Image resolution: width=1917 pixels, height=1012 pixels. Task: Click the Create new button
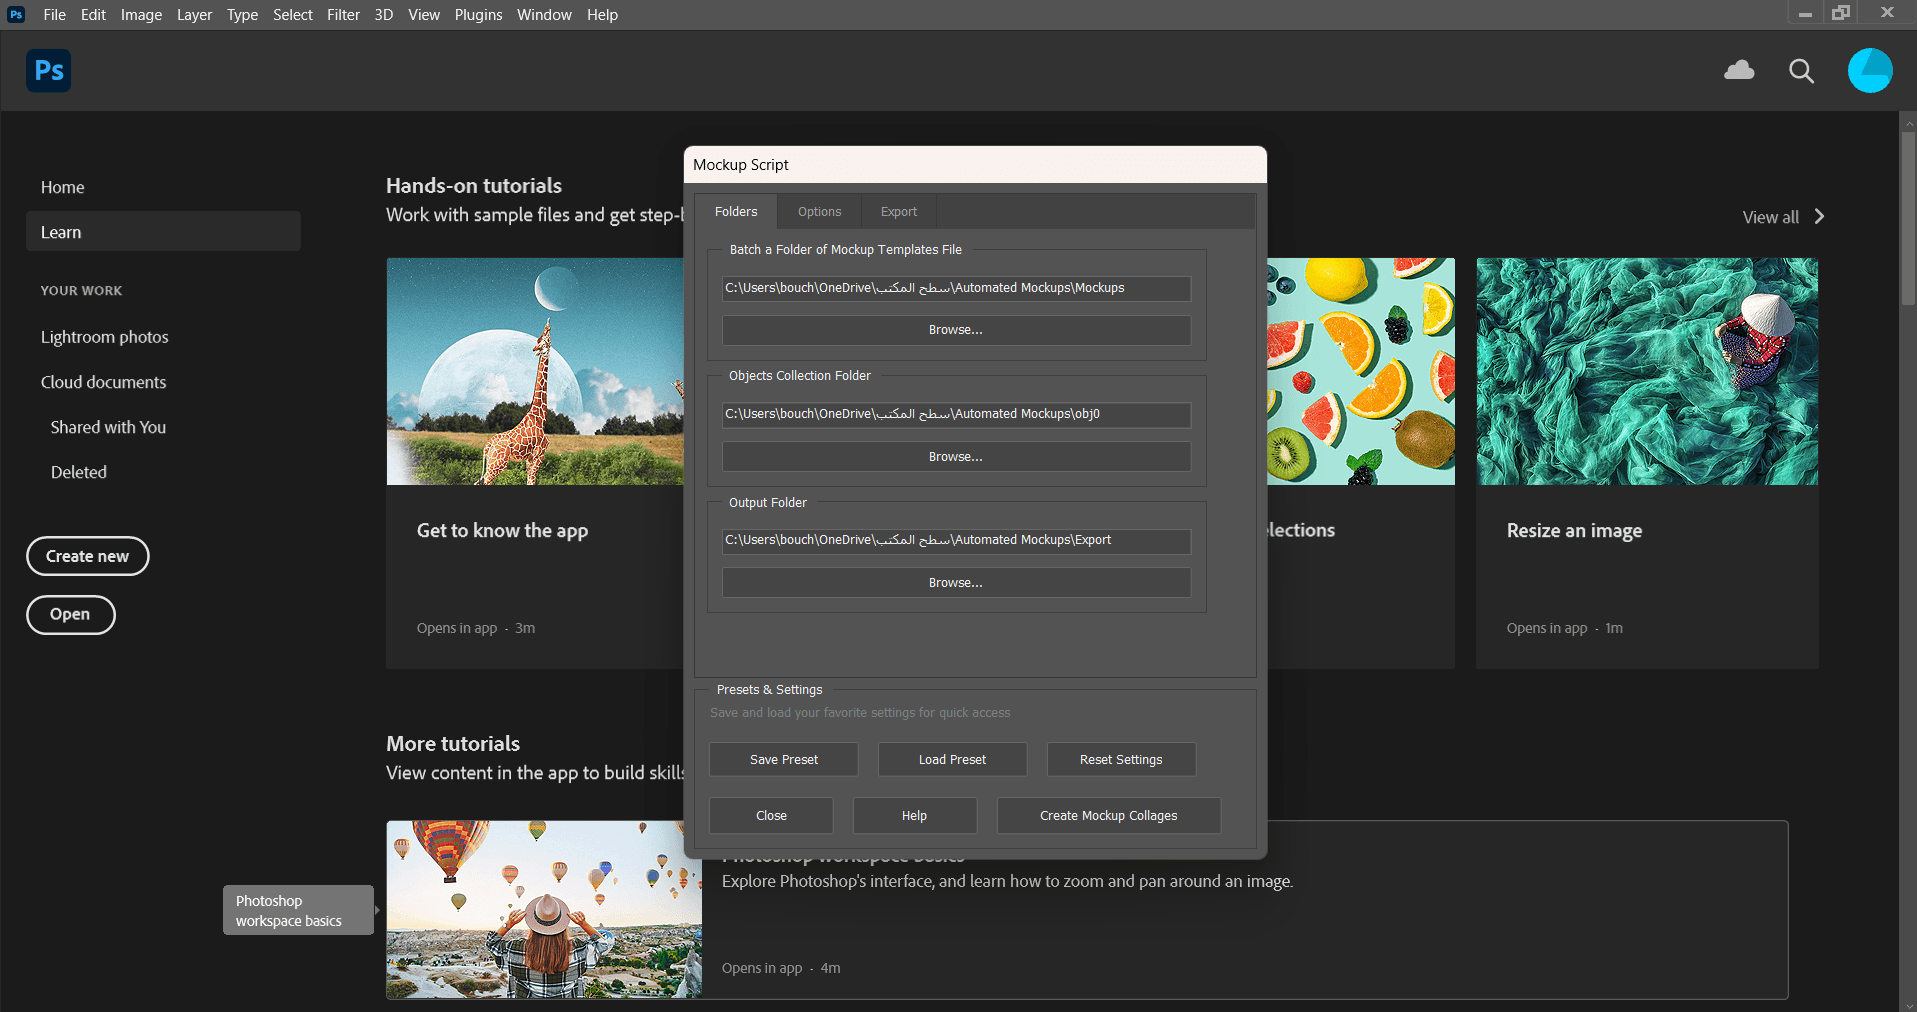point(87,556)
